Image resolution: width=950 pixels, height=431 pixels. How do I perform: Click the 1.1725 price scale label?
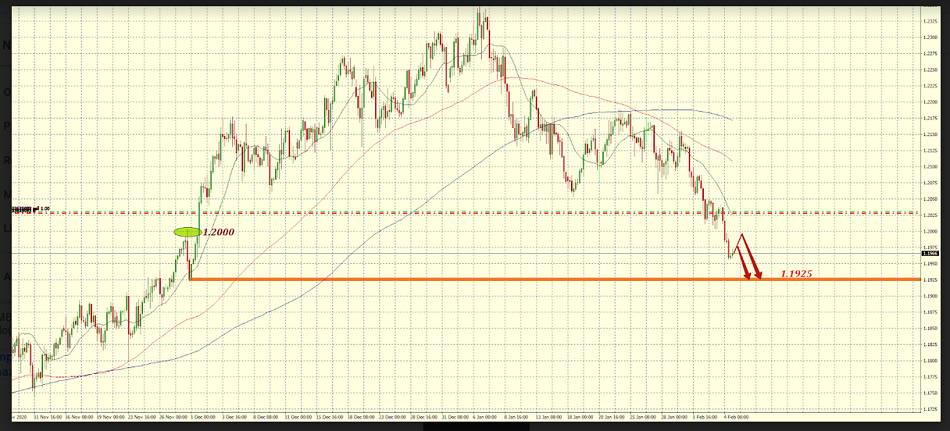tap(931, 409)
